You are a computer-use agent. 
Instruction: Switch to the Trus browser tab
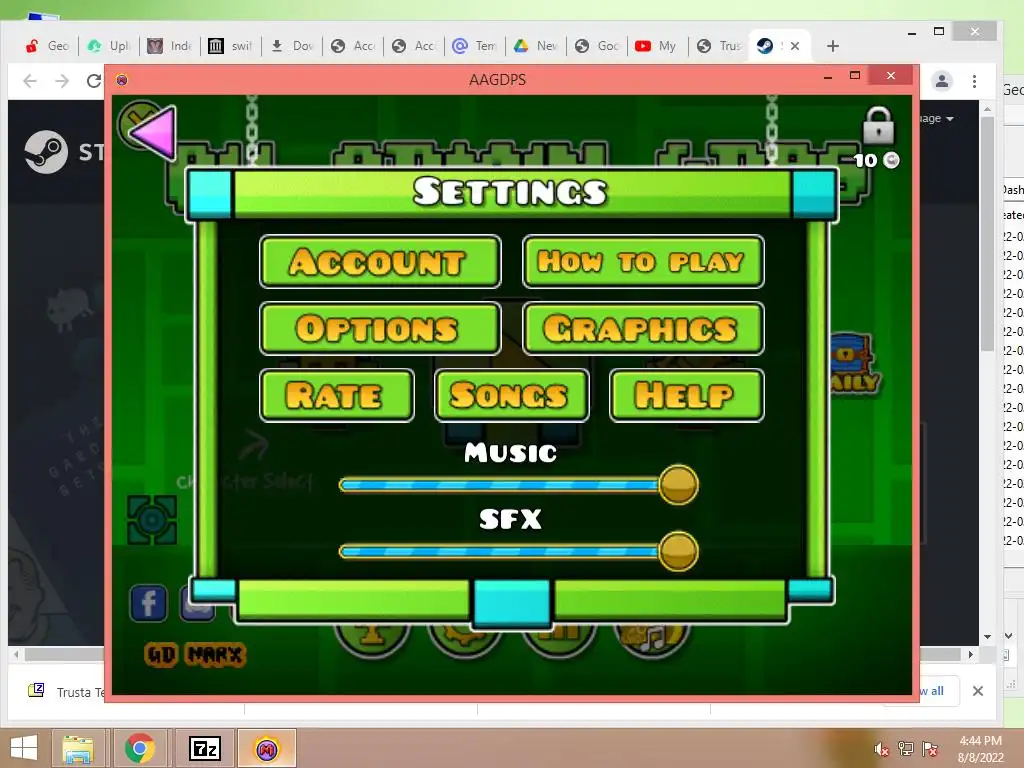coord(718,46)
